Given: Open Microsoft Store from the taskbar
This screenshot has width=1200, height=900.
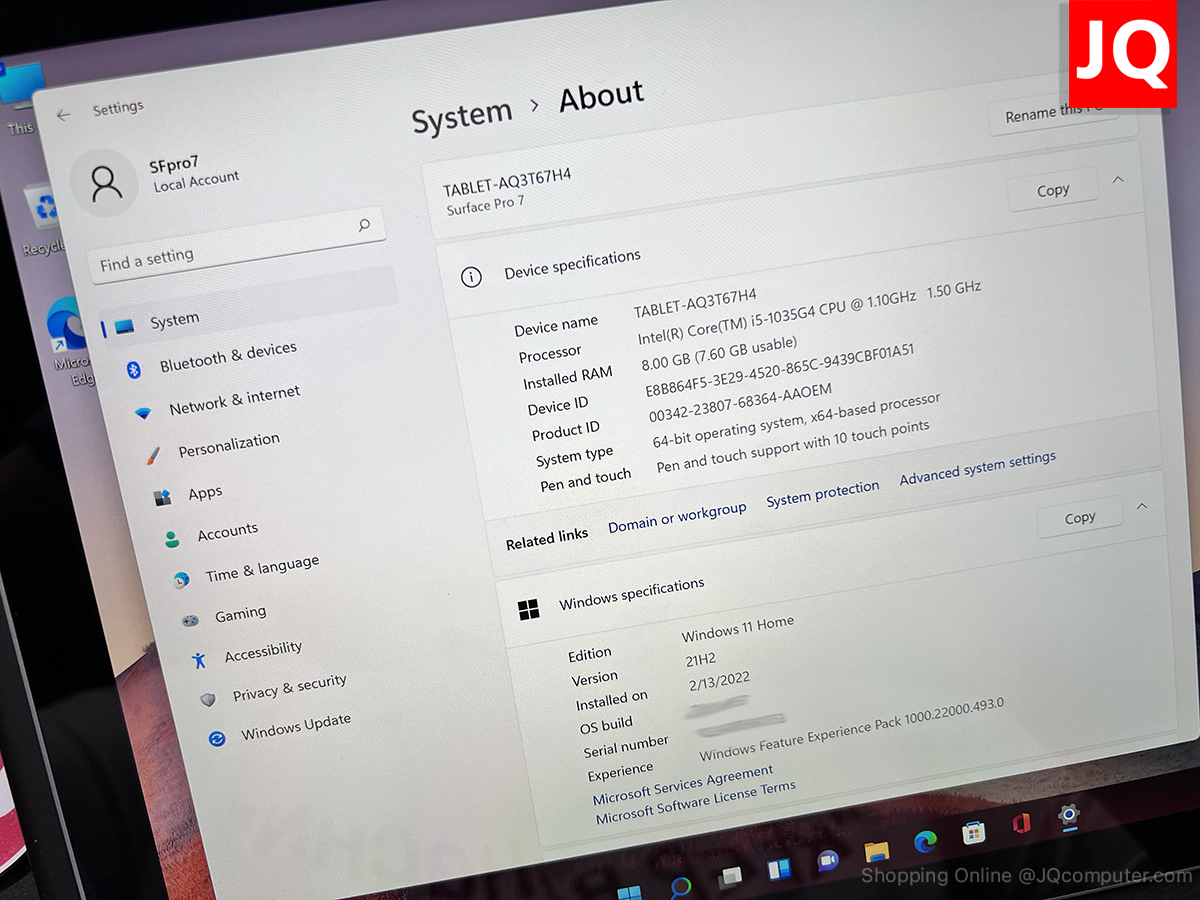Looking at the screenshot, I should pos(973,833).
